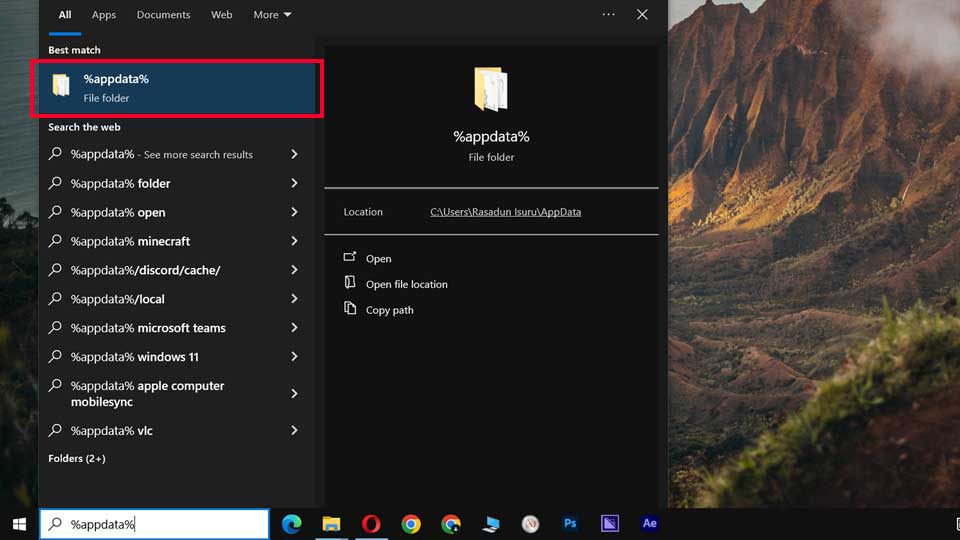Expand chevron for '%appdata% vlc'
960x540 pixels.
coord(294,430)
